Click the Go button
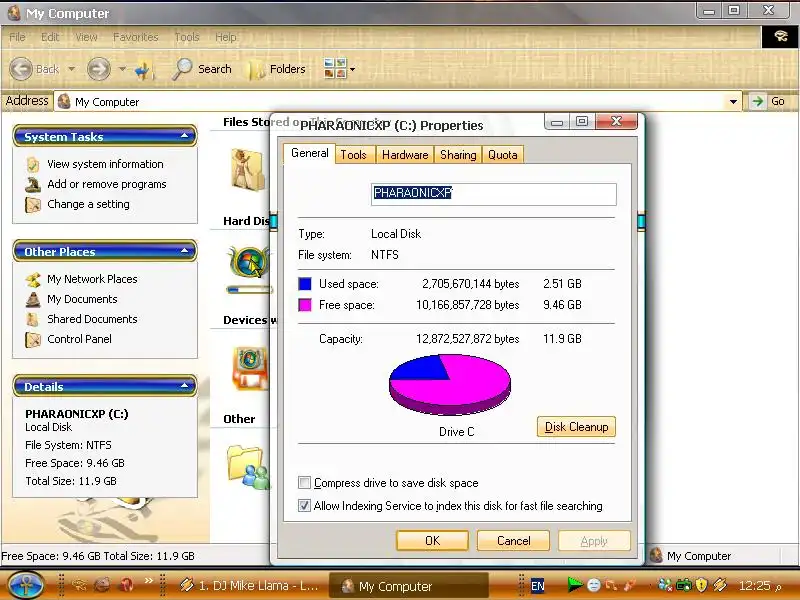 769,101
